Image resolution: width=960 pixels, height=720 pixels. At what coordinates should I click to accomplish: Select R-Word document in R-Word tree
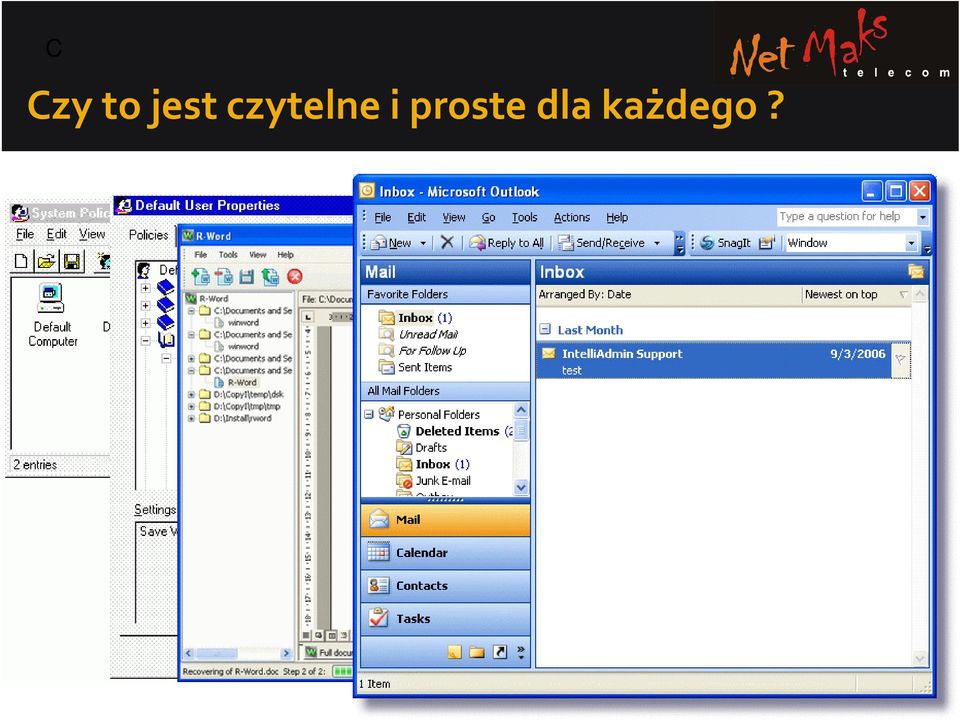tap(236, 382)
